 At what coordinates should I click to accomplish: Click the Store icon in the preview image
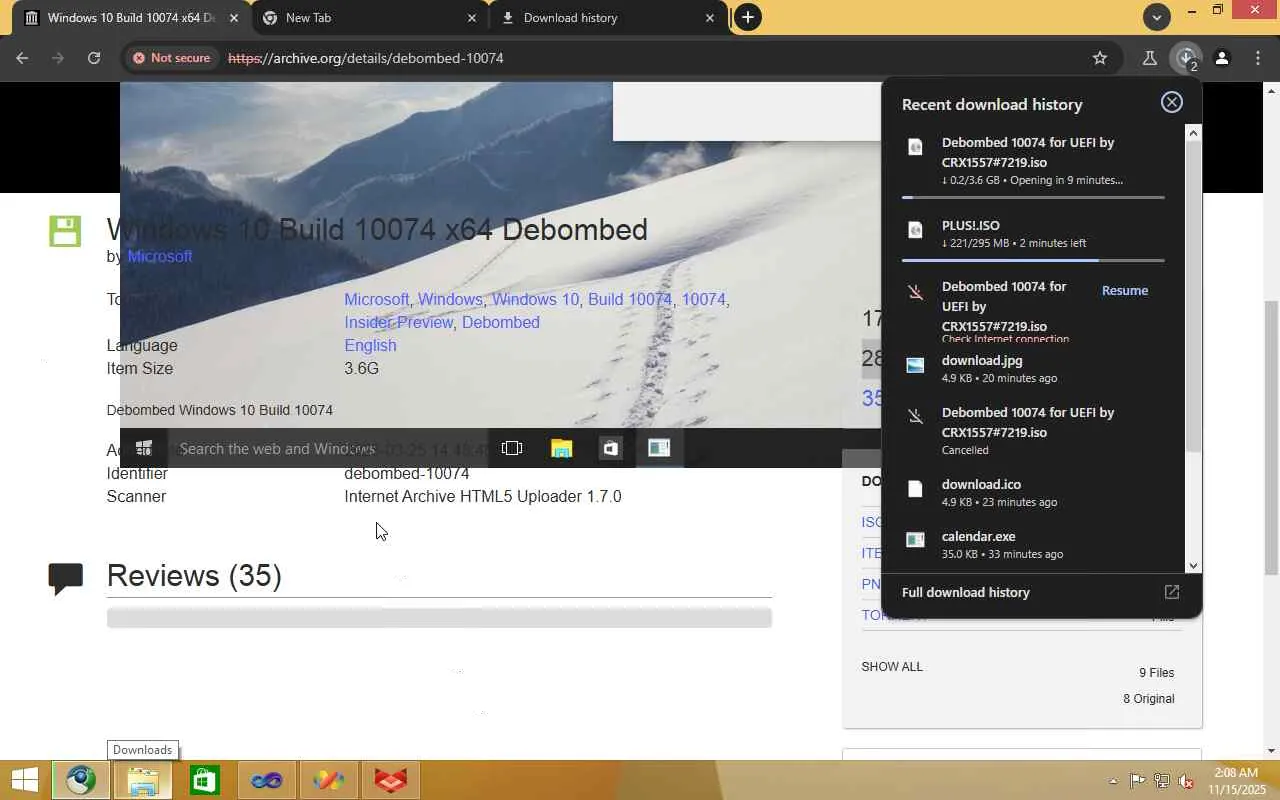click(610, 448)
